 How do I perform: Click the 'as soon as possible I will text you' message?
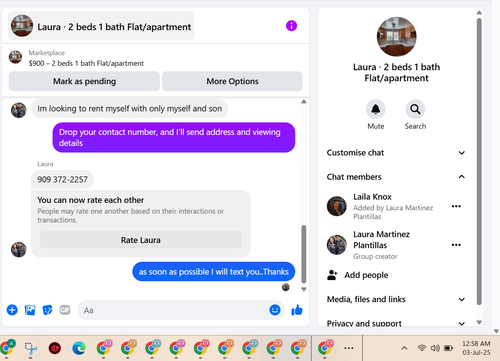pyautogui.click(x=213, y=272)
